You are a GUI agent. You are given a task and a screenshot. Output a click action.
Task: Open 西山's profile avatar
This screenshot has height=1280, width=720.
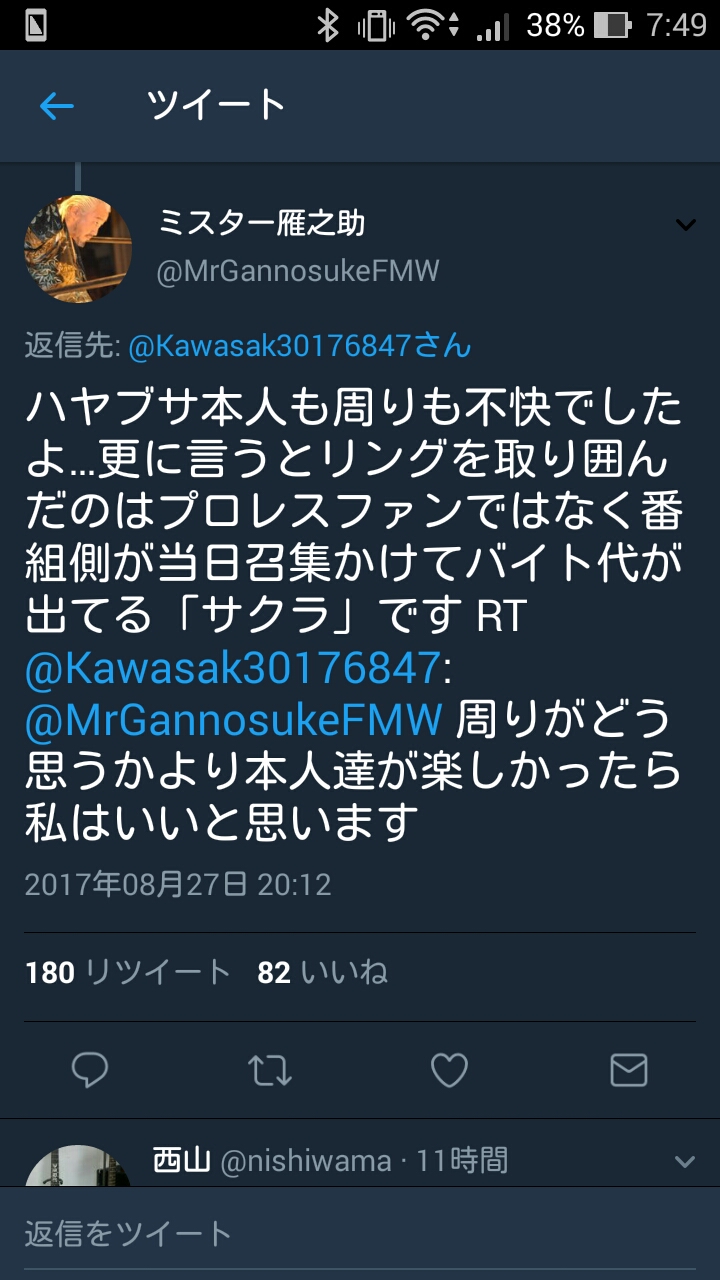(x=78, y=1166)
